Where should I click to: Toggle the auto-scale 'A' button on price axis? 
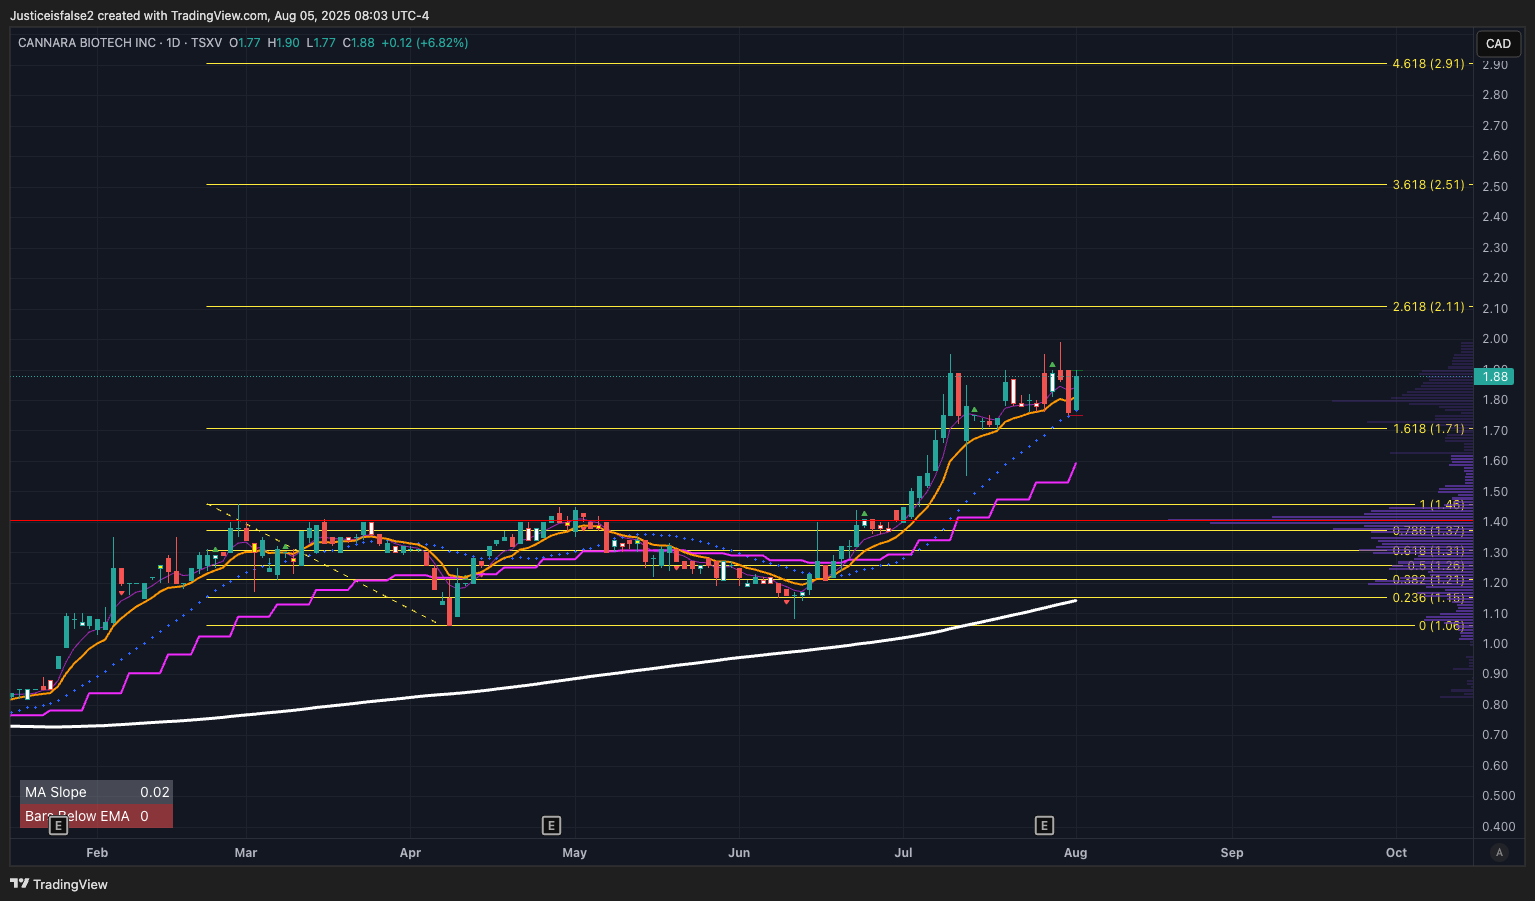[1498, 853]
